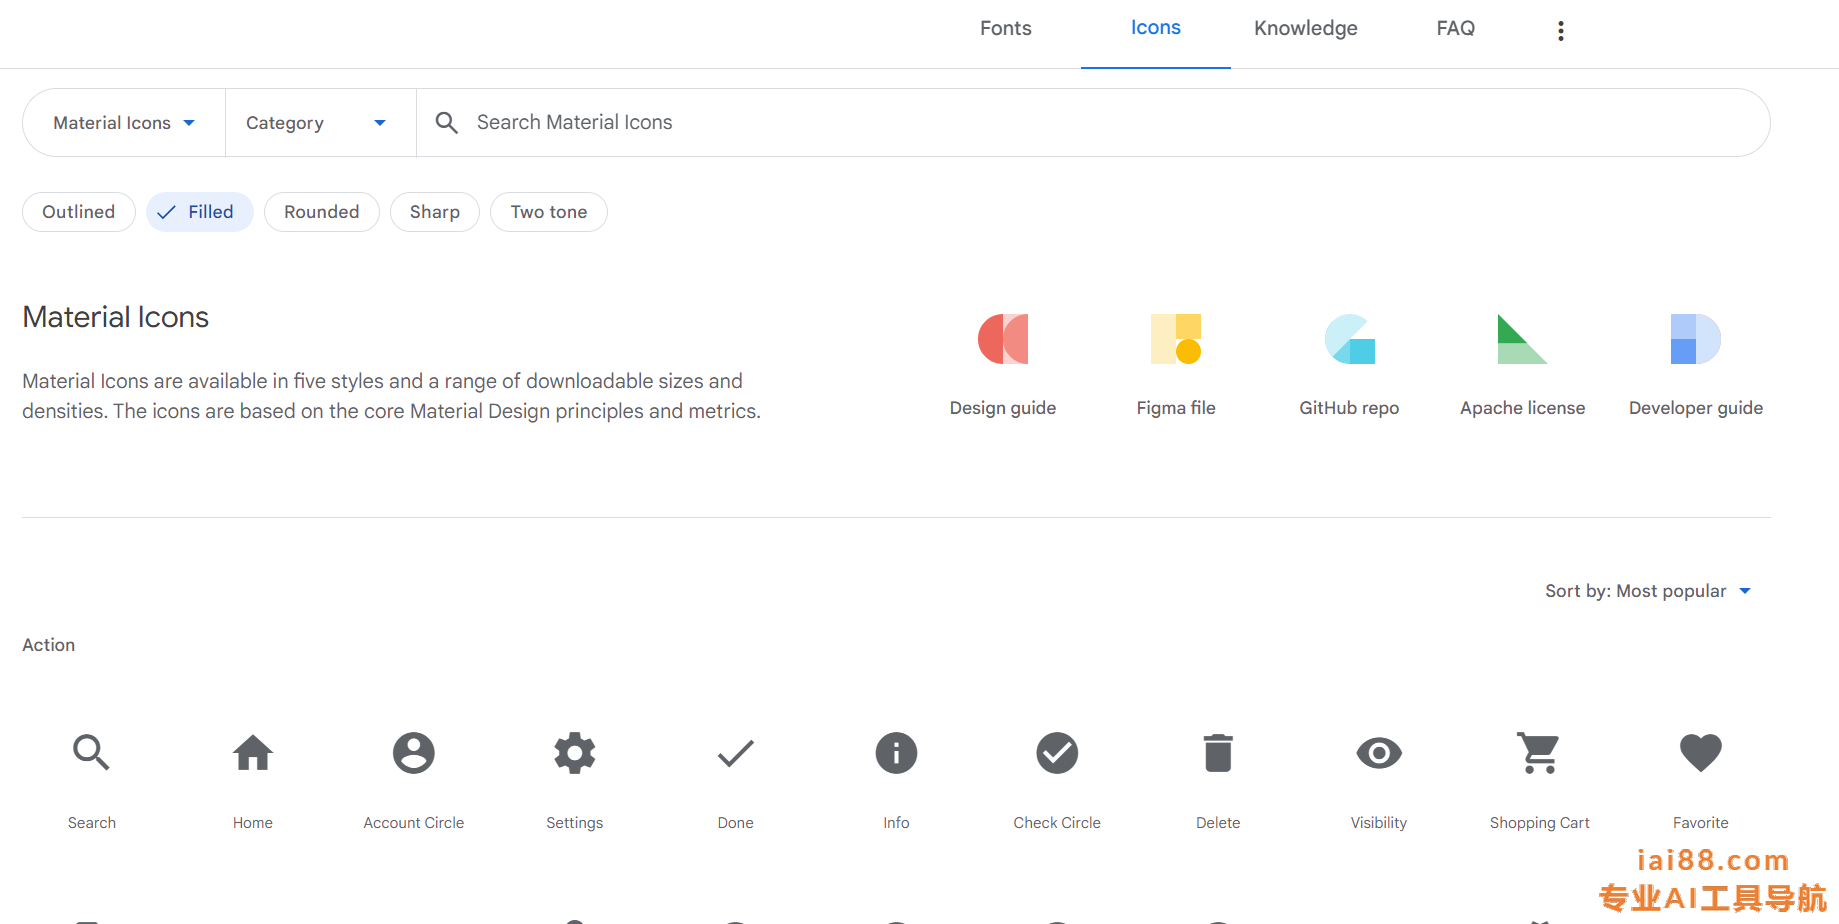The width and height of the screenshot is (1839, 924).
Task: Open the FAQ tab
Action: (1456, 28)
